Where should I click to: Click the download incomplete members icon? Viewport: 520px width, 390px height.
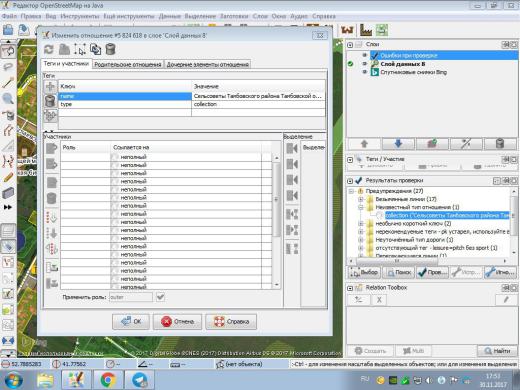52,267
